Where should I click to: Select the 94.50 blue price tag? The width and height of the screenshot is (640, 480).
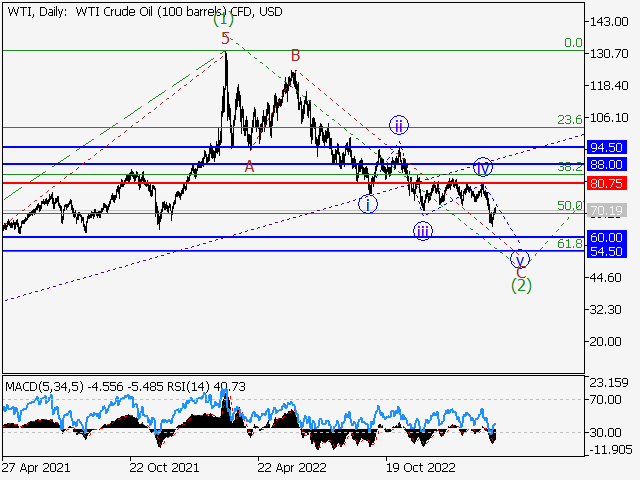607,147
